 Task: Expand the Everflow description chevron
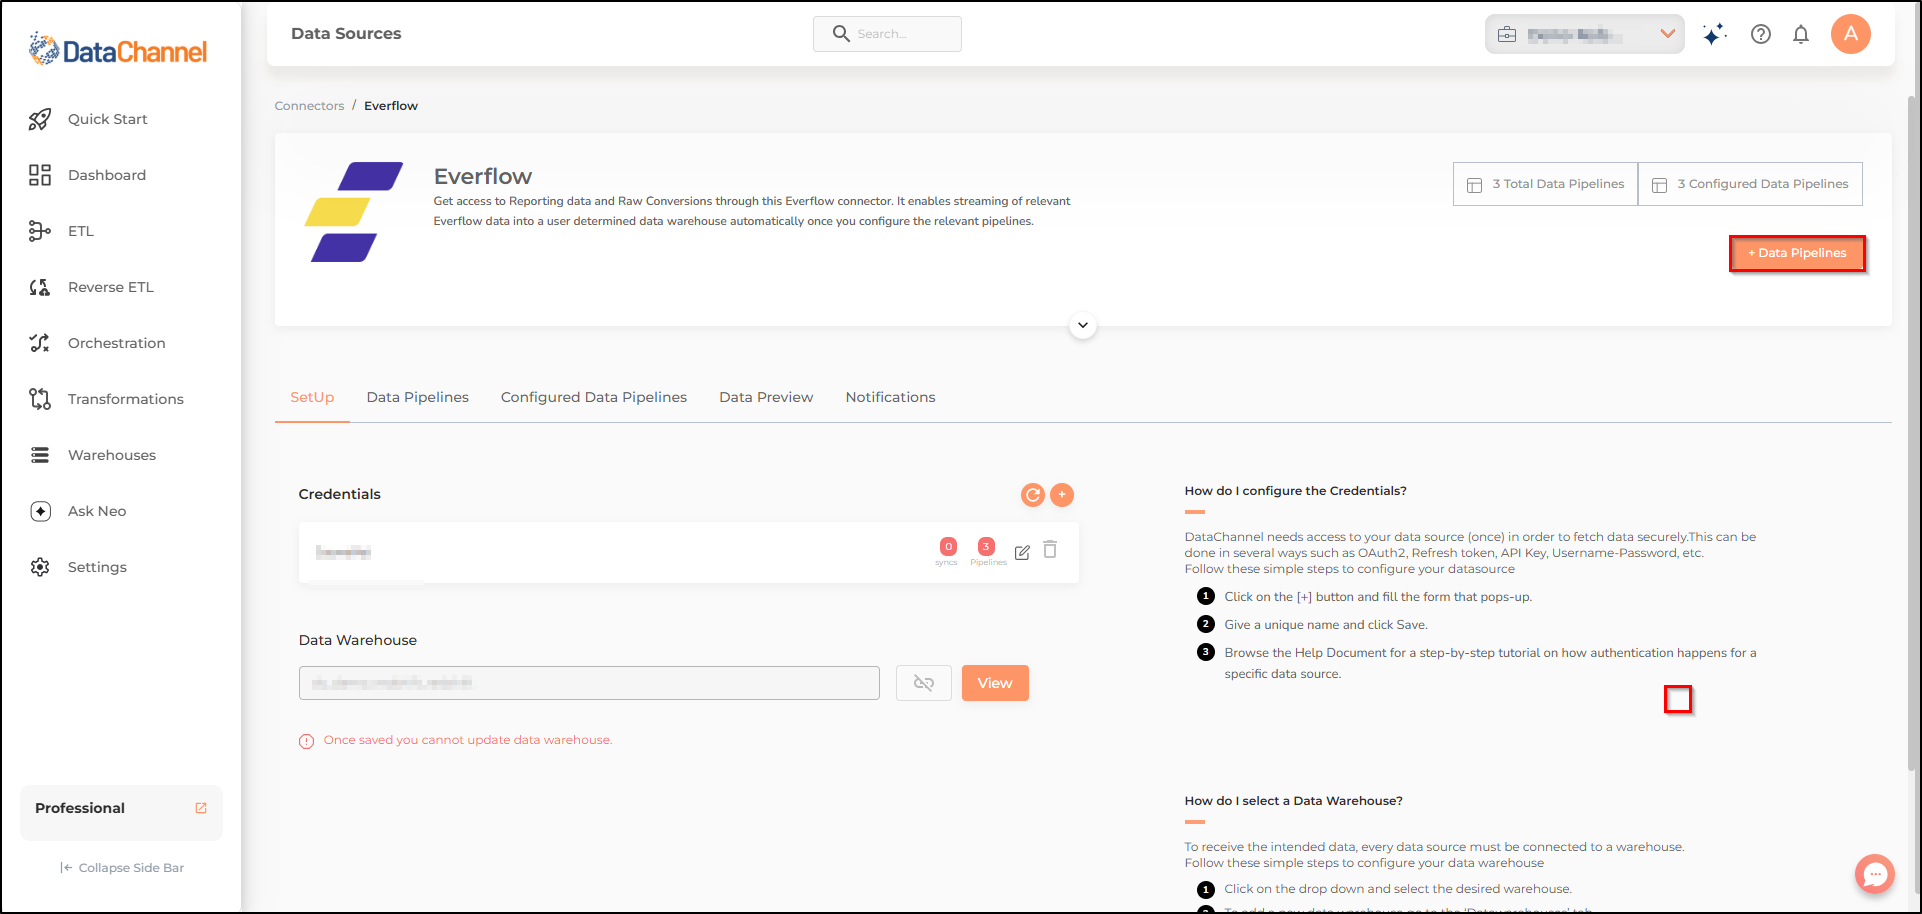(1083, 325)
